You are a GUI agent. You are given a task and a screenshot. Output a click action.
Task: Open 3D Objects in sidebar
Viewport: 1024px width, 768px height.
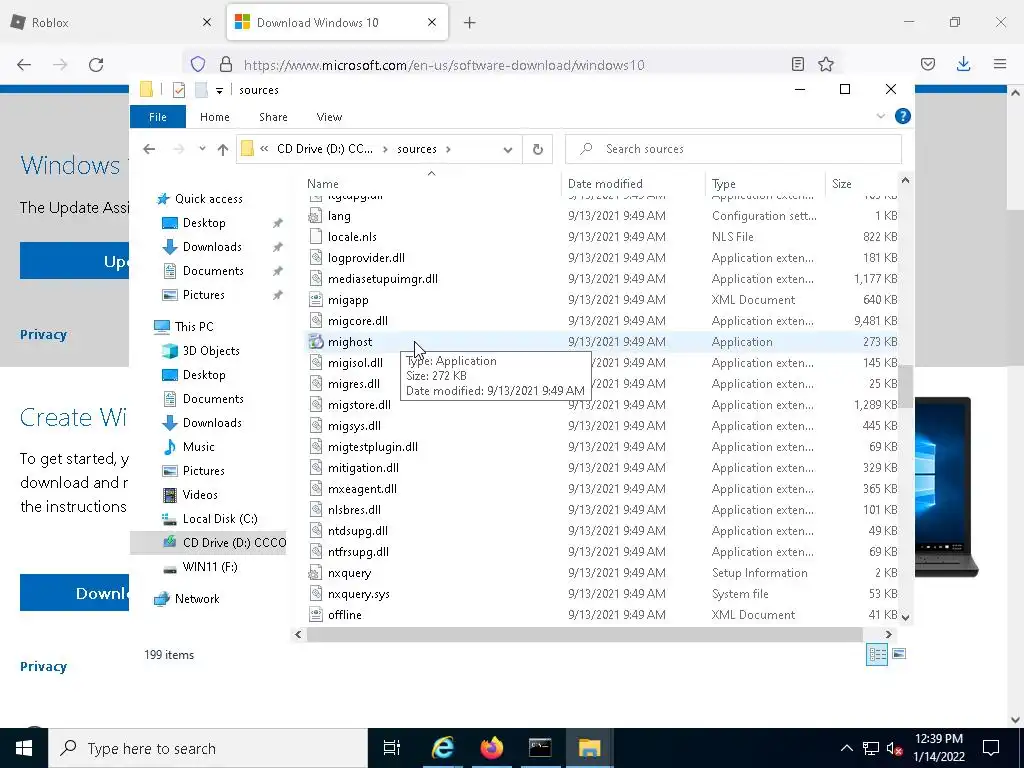click(x=211, y=351)
